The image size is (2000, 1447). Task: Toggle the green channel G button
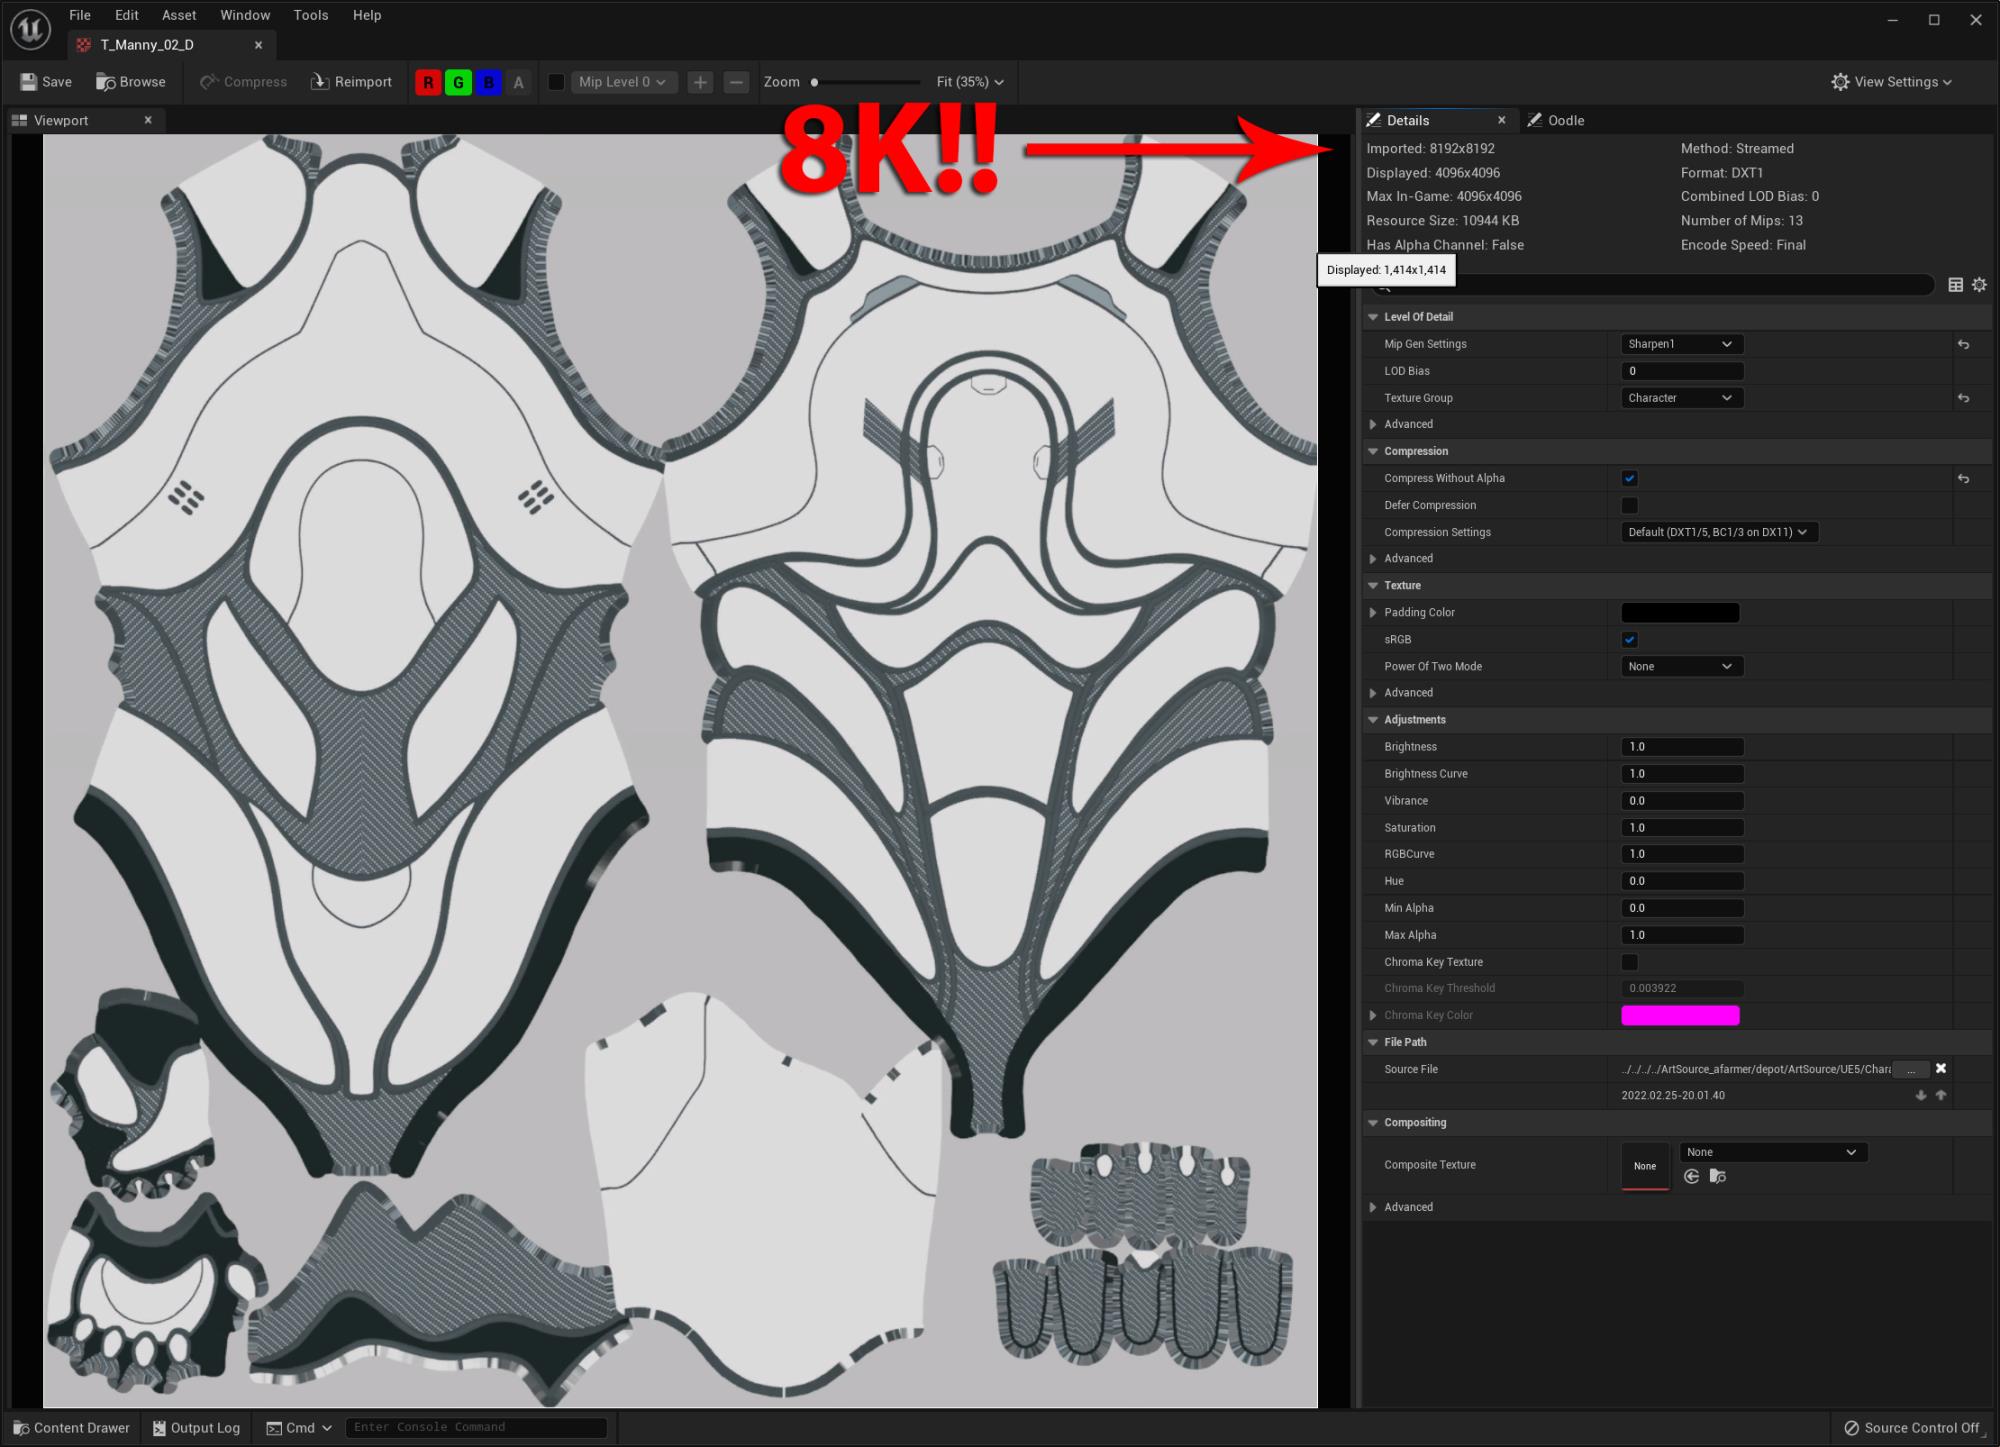tap(458, 83)
